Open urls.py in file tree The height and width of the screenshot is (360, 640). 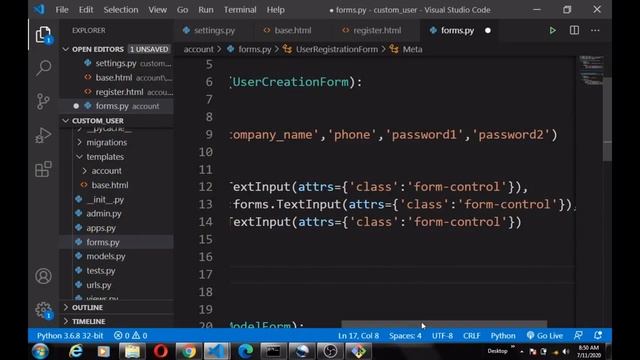click(x=99, y=285)
